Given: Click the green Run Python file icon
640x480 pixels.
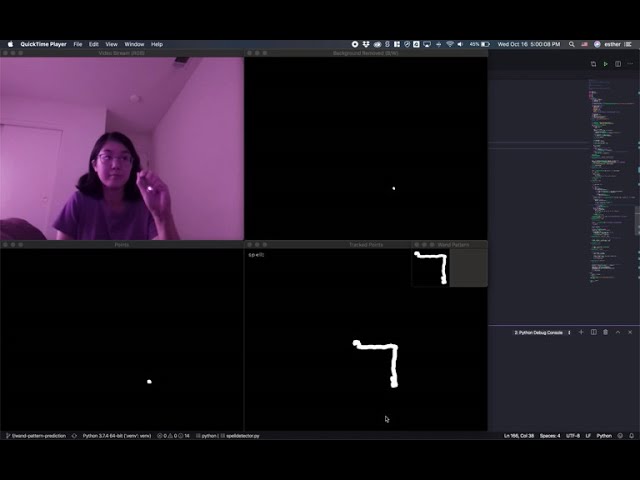Looking at the screenshot, I should pyautogui.click(x=605, y=64).
